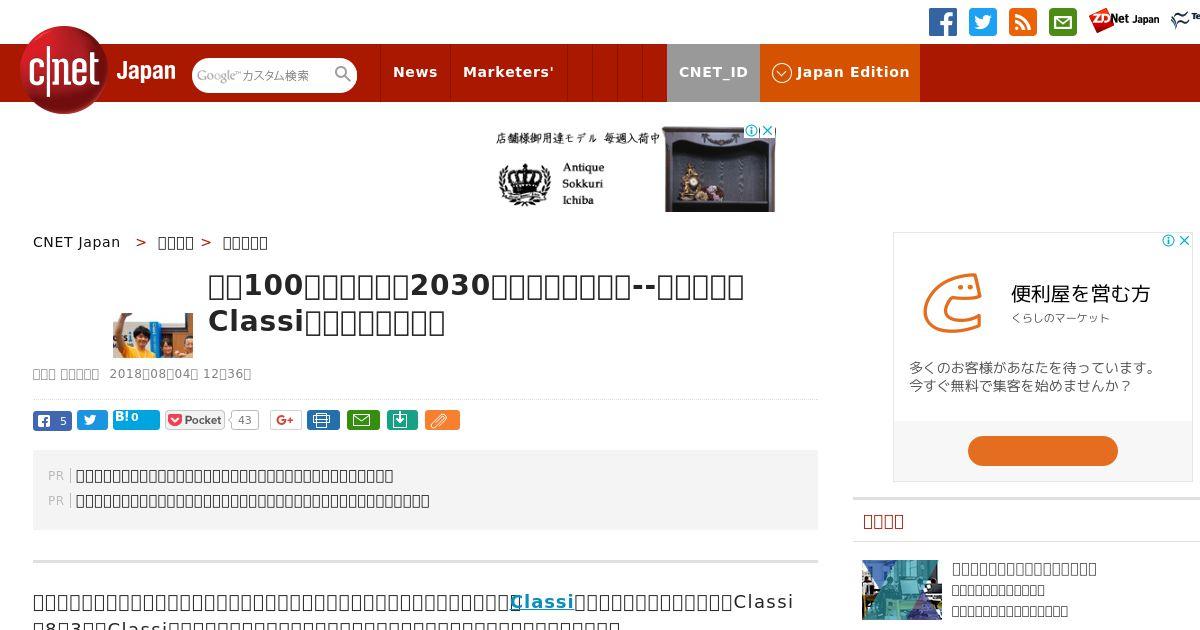Screen dimensions: 1200x630
Task: Open the green mail newsletter icon in header
Action: pos(1063,22)
